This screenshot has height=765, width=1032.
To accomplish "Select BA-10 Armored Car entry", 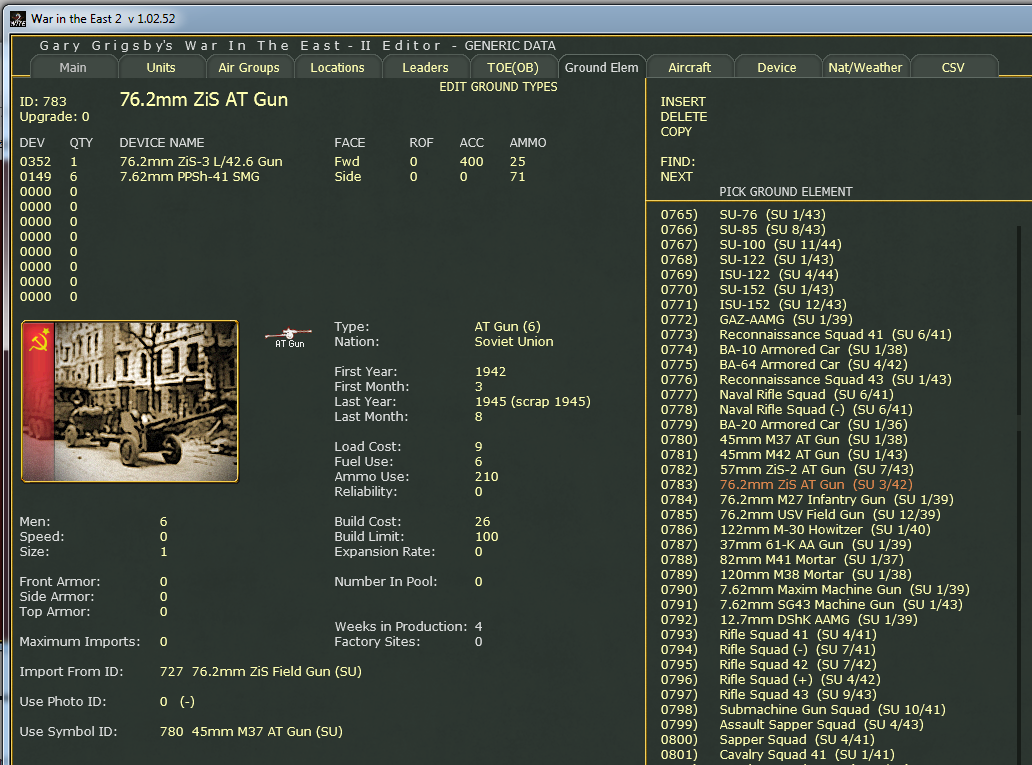I will click(x=813, y=350).
